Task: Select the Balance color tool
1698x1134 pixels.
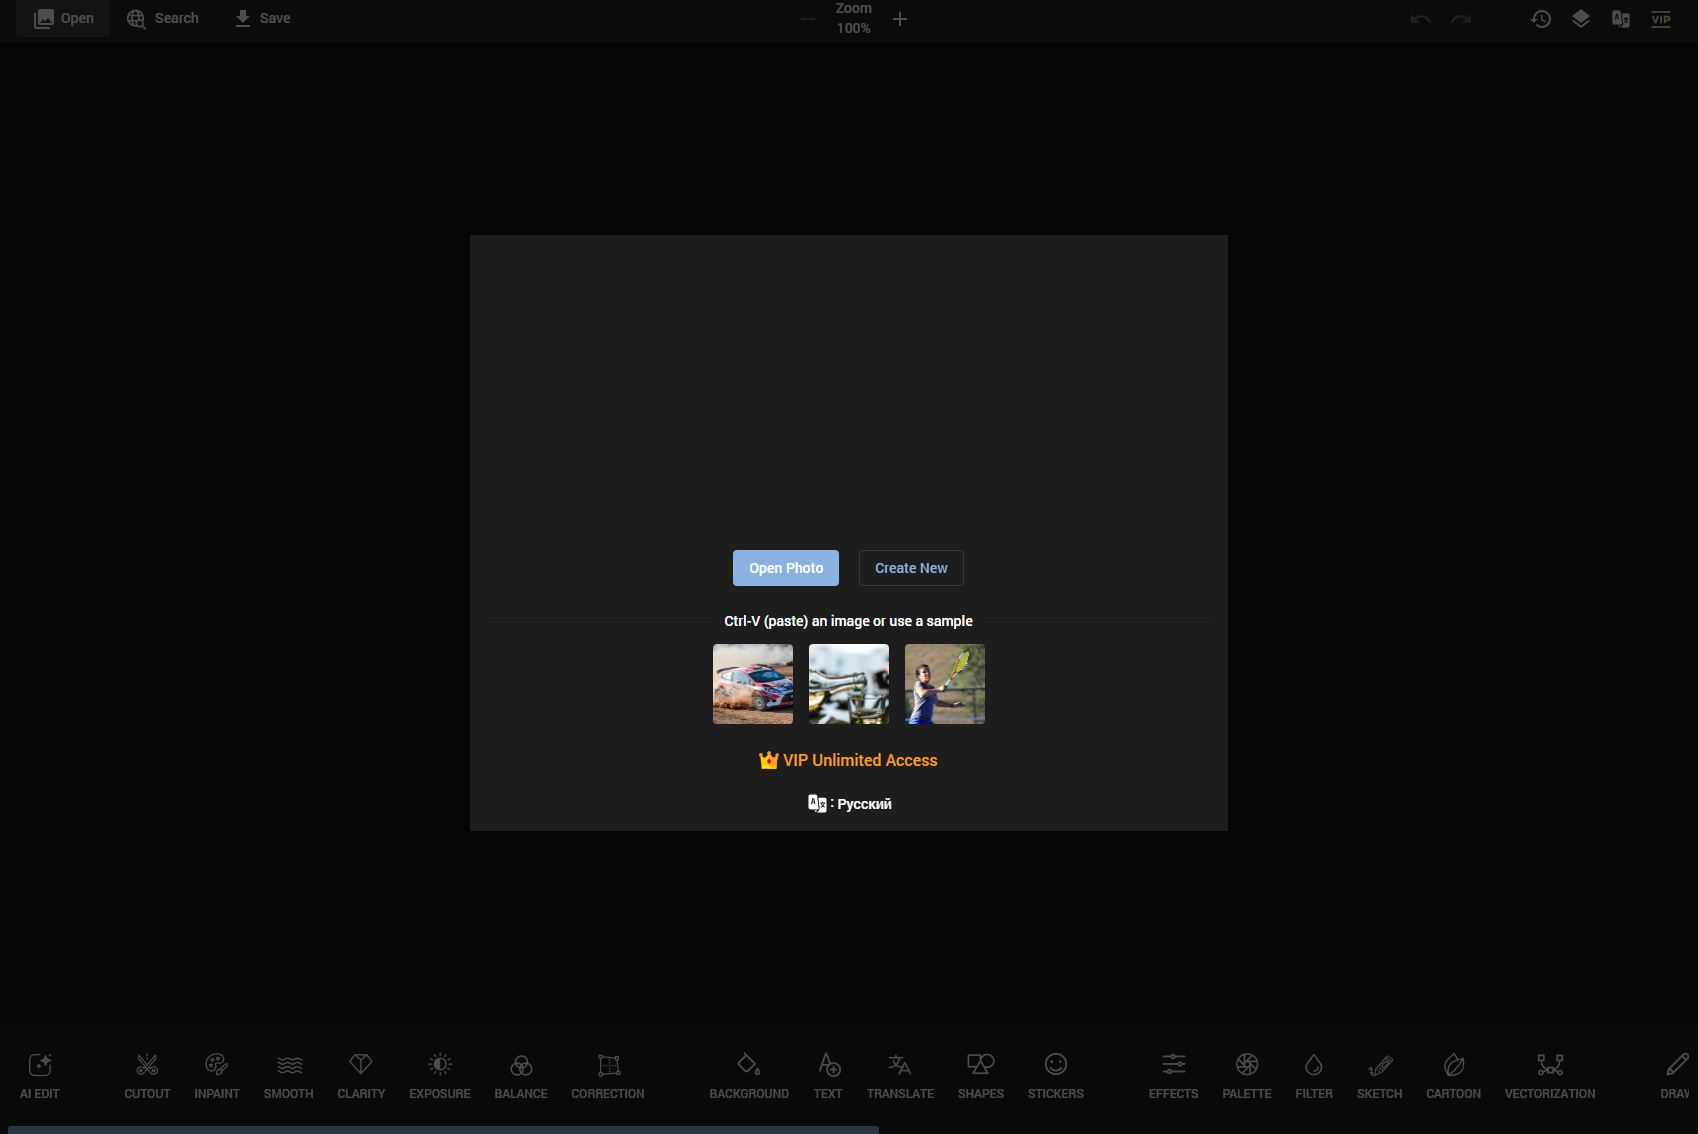Action: [521, 1076]
